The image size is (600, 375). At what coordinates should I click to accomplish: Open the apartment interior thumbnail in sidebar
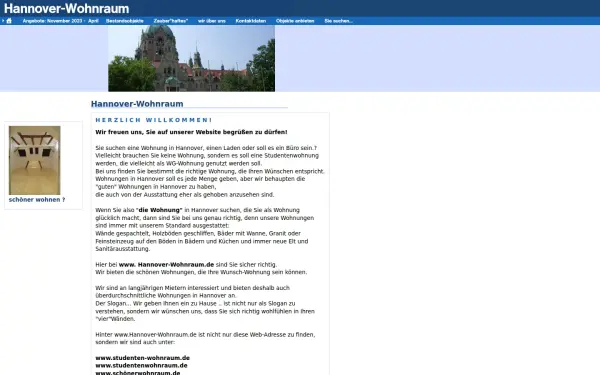coord(34,160)
